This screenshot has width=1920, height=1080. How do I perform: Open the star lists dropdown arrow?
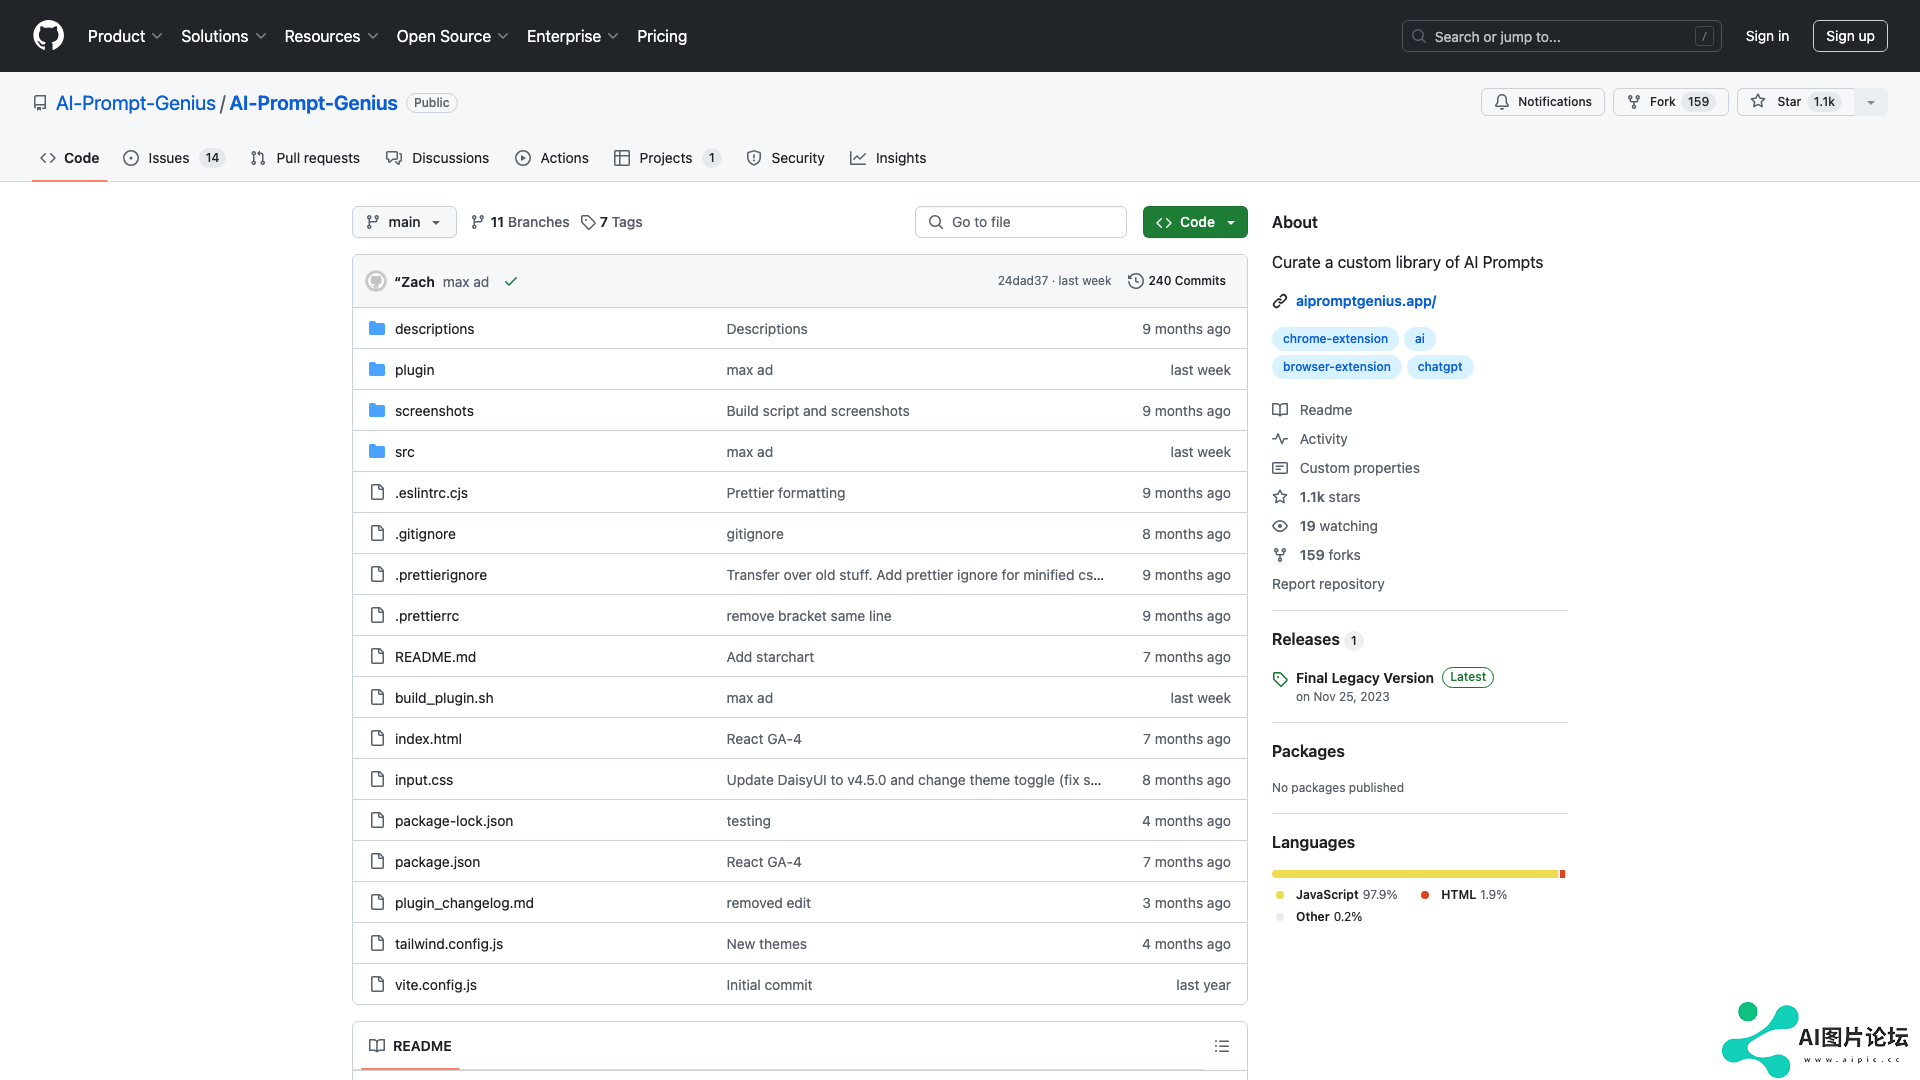point(1871,102)
